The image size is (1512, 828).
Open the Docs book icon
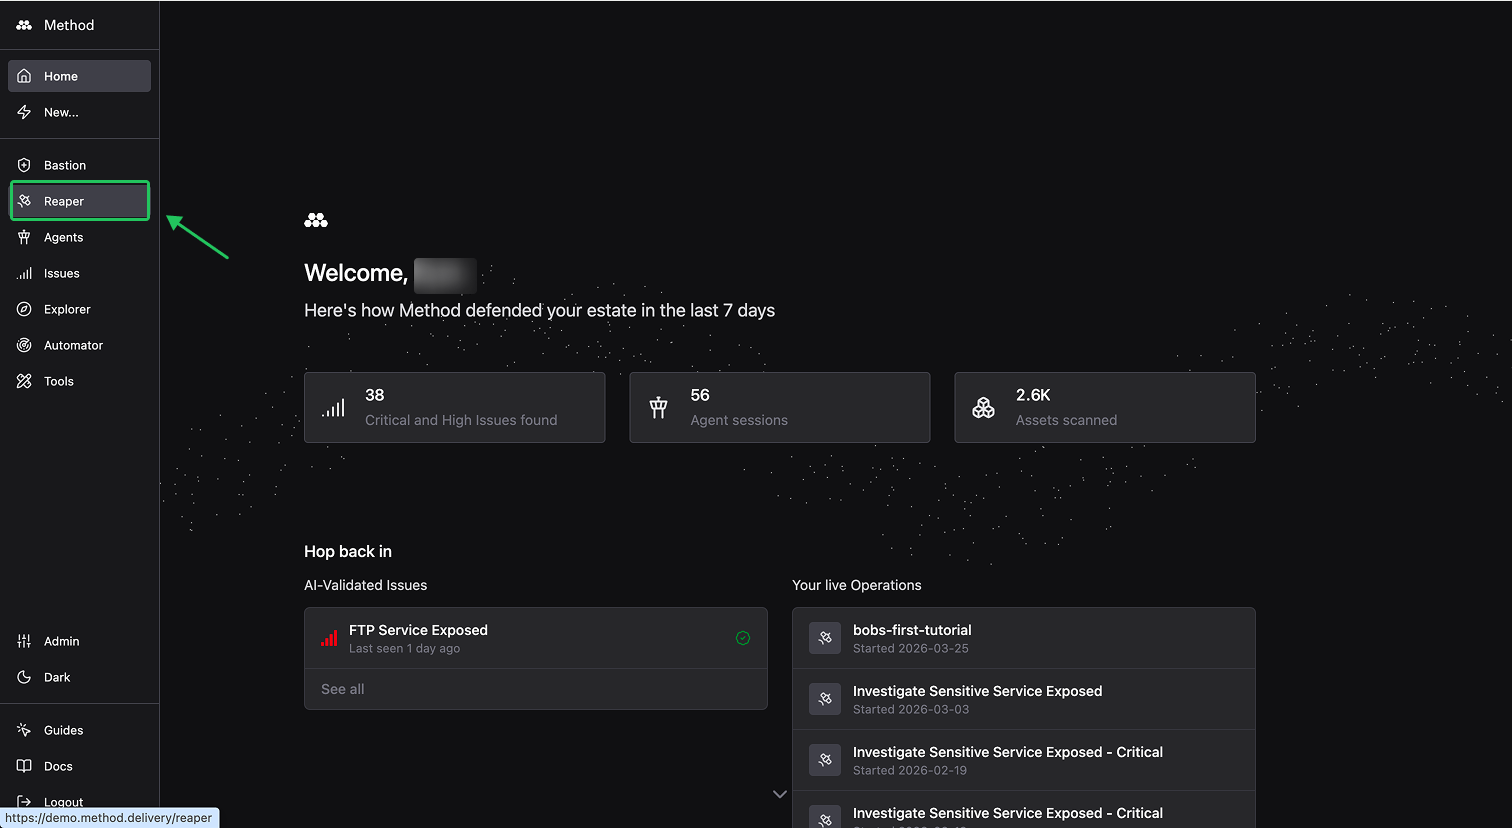pyautogui.click(x=25, y=766)
